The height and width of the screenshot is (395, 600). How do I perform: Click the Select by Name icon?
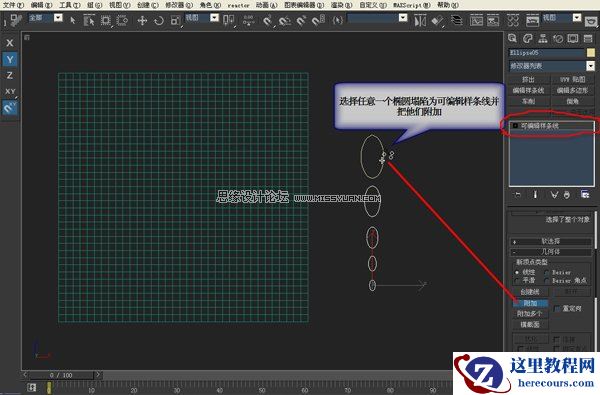coord(89,20)
